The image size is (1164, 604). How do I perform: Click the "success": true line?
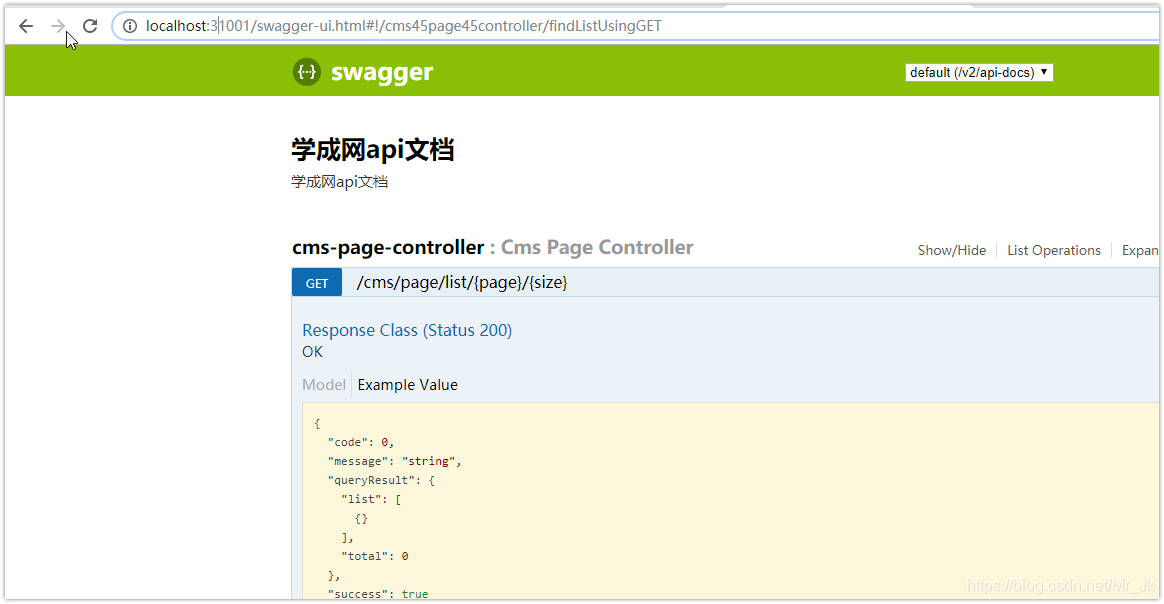(x=378, y=594)
